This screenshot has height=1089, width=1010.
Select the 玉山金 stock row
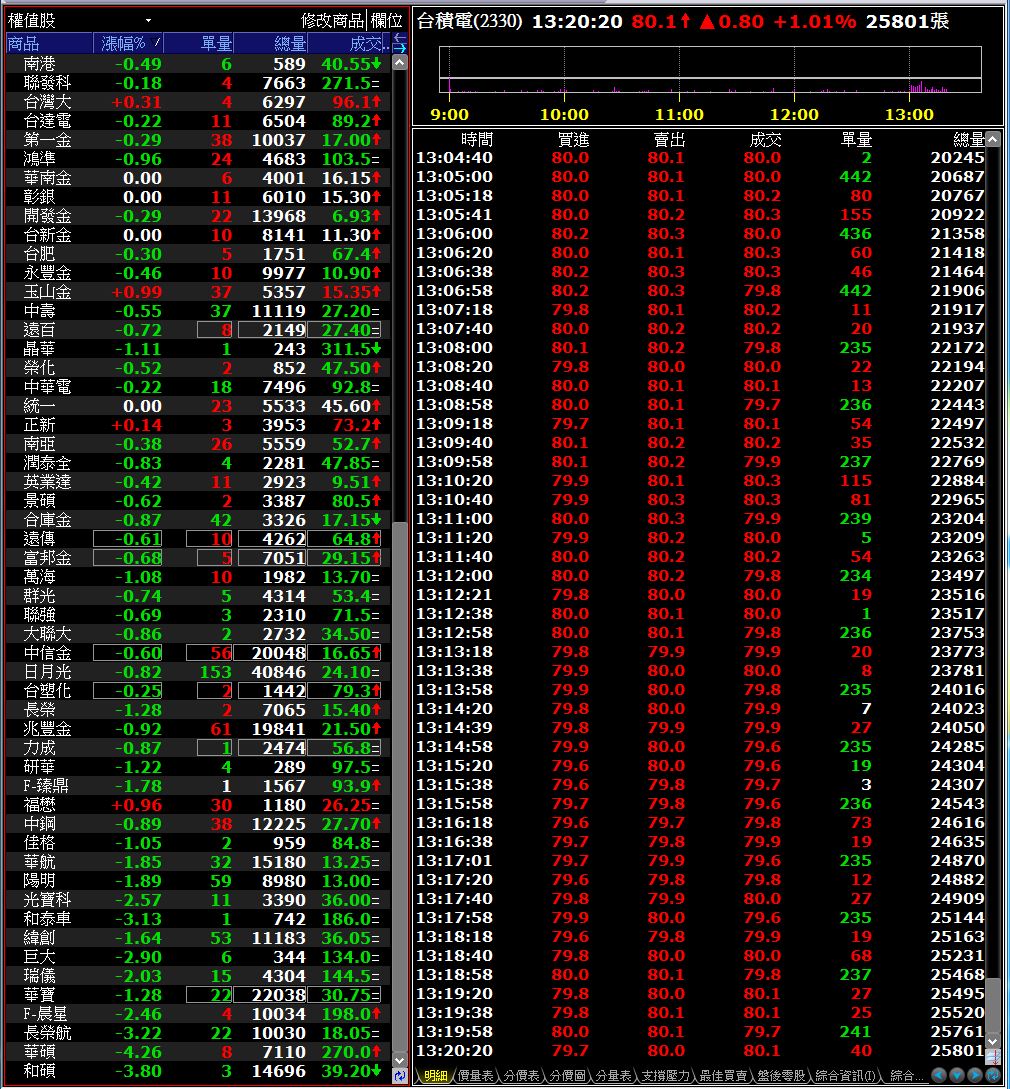(198, 292)
